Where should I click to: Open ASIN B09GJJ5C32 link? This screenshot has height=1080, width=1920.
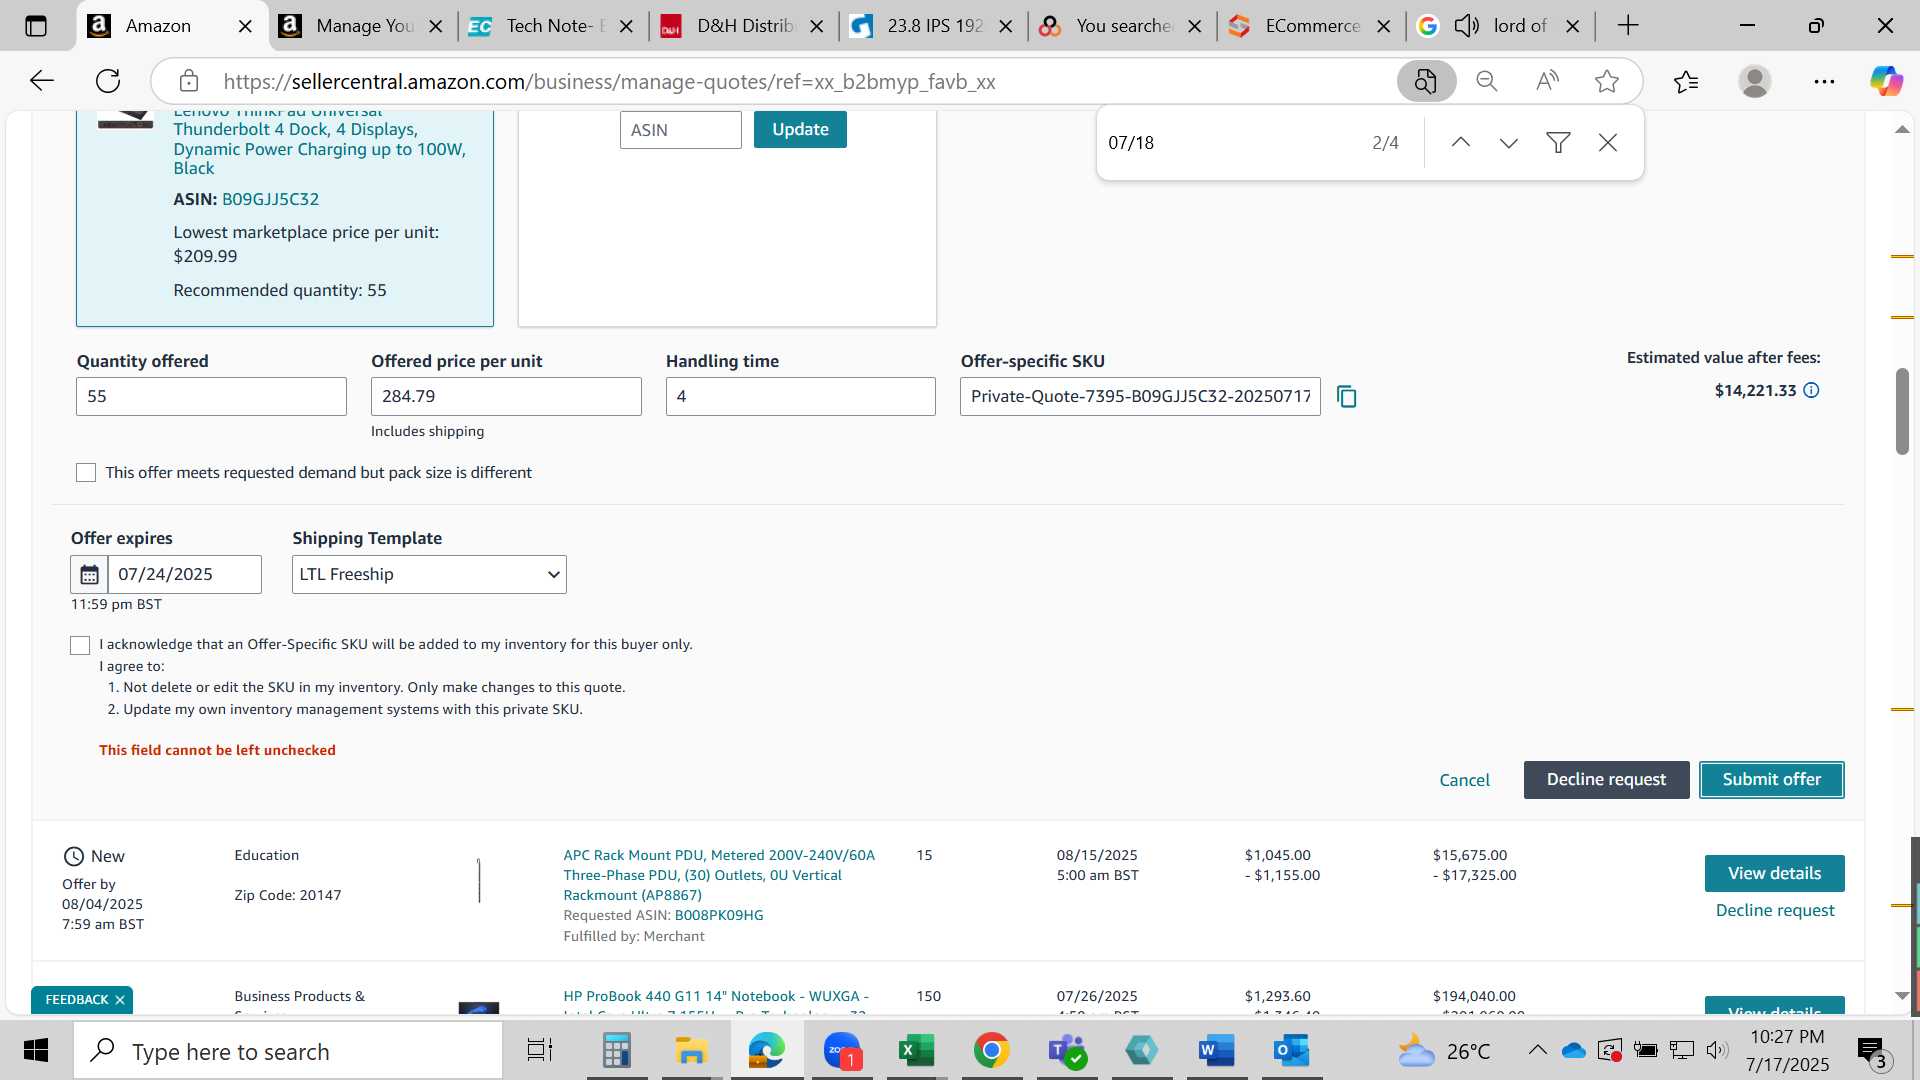pos(270,200)
